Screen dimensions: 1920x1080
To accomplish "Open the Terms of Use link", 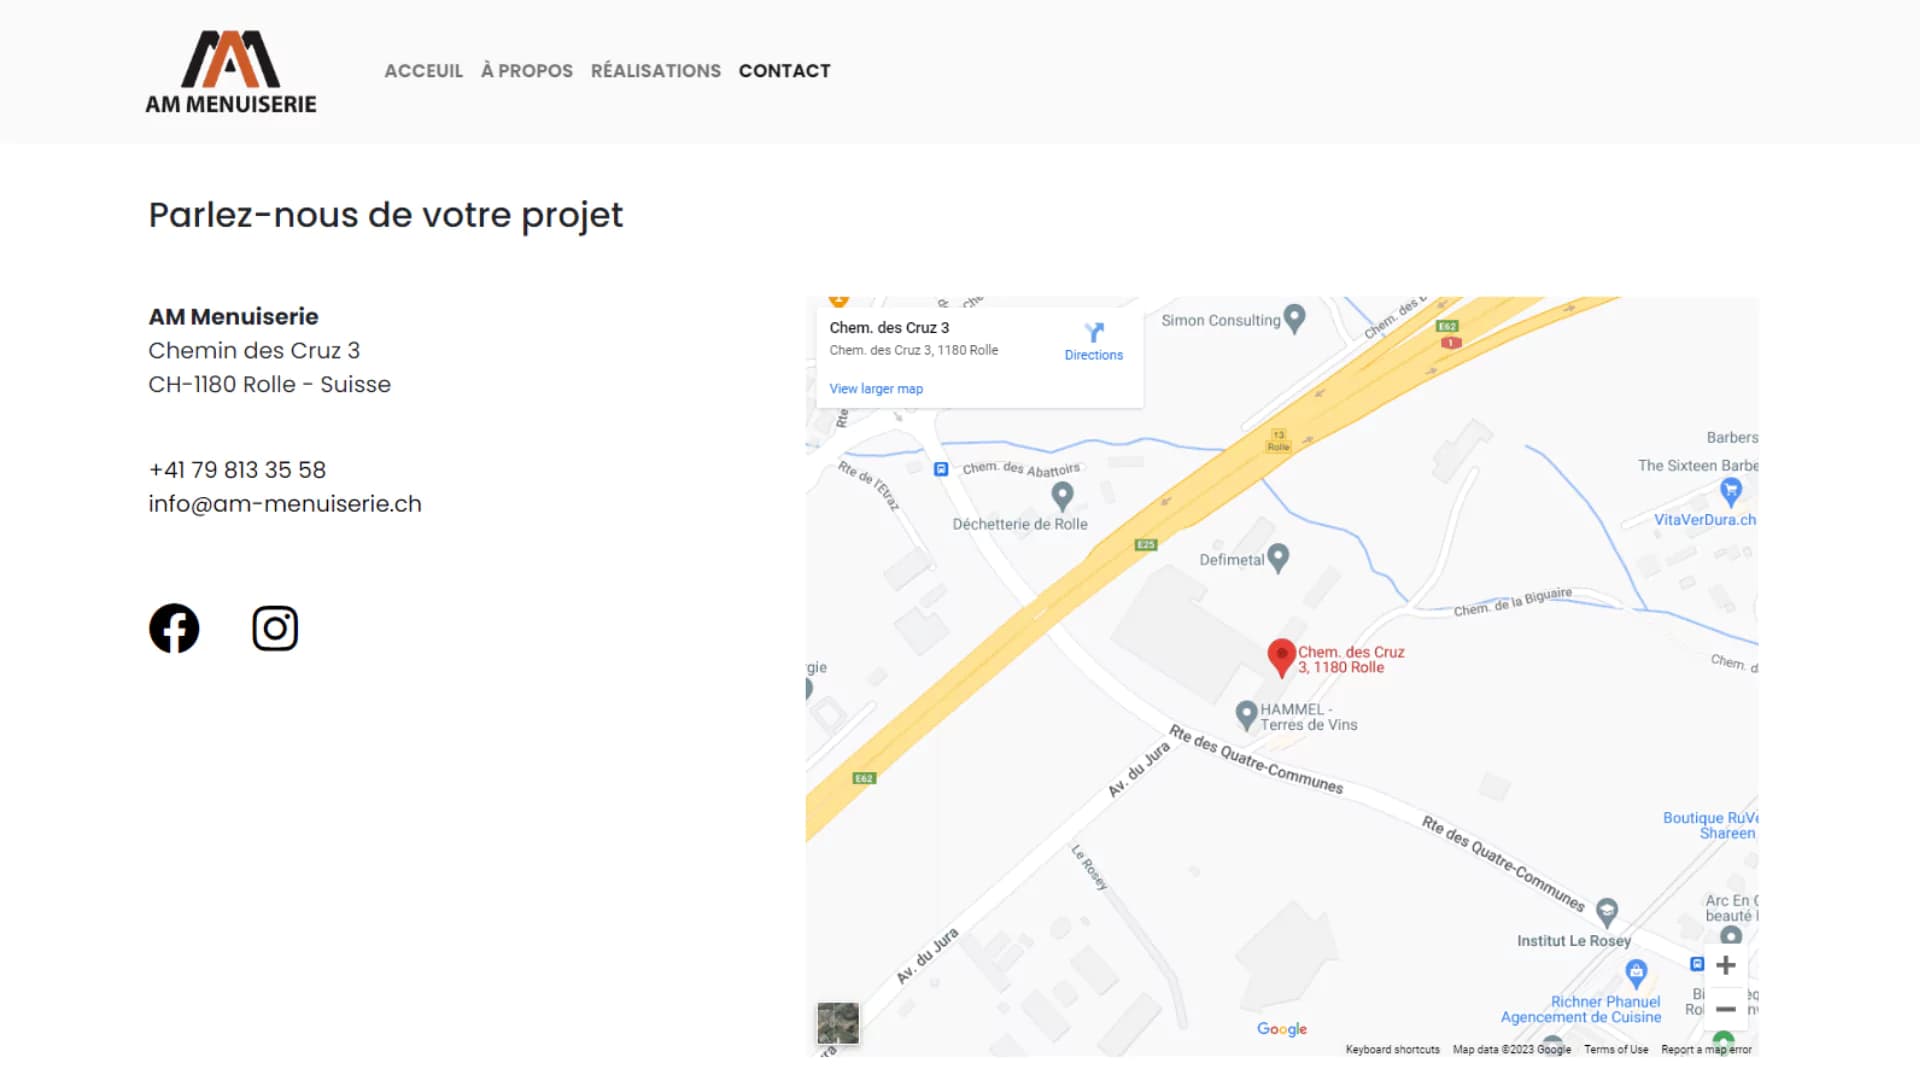I will [x=1616, y=1049].
